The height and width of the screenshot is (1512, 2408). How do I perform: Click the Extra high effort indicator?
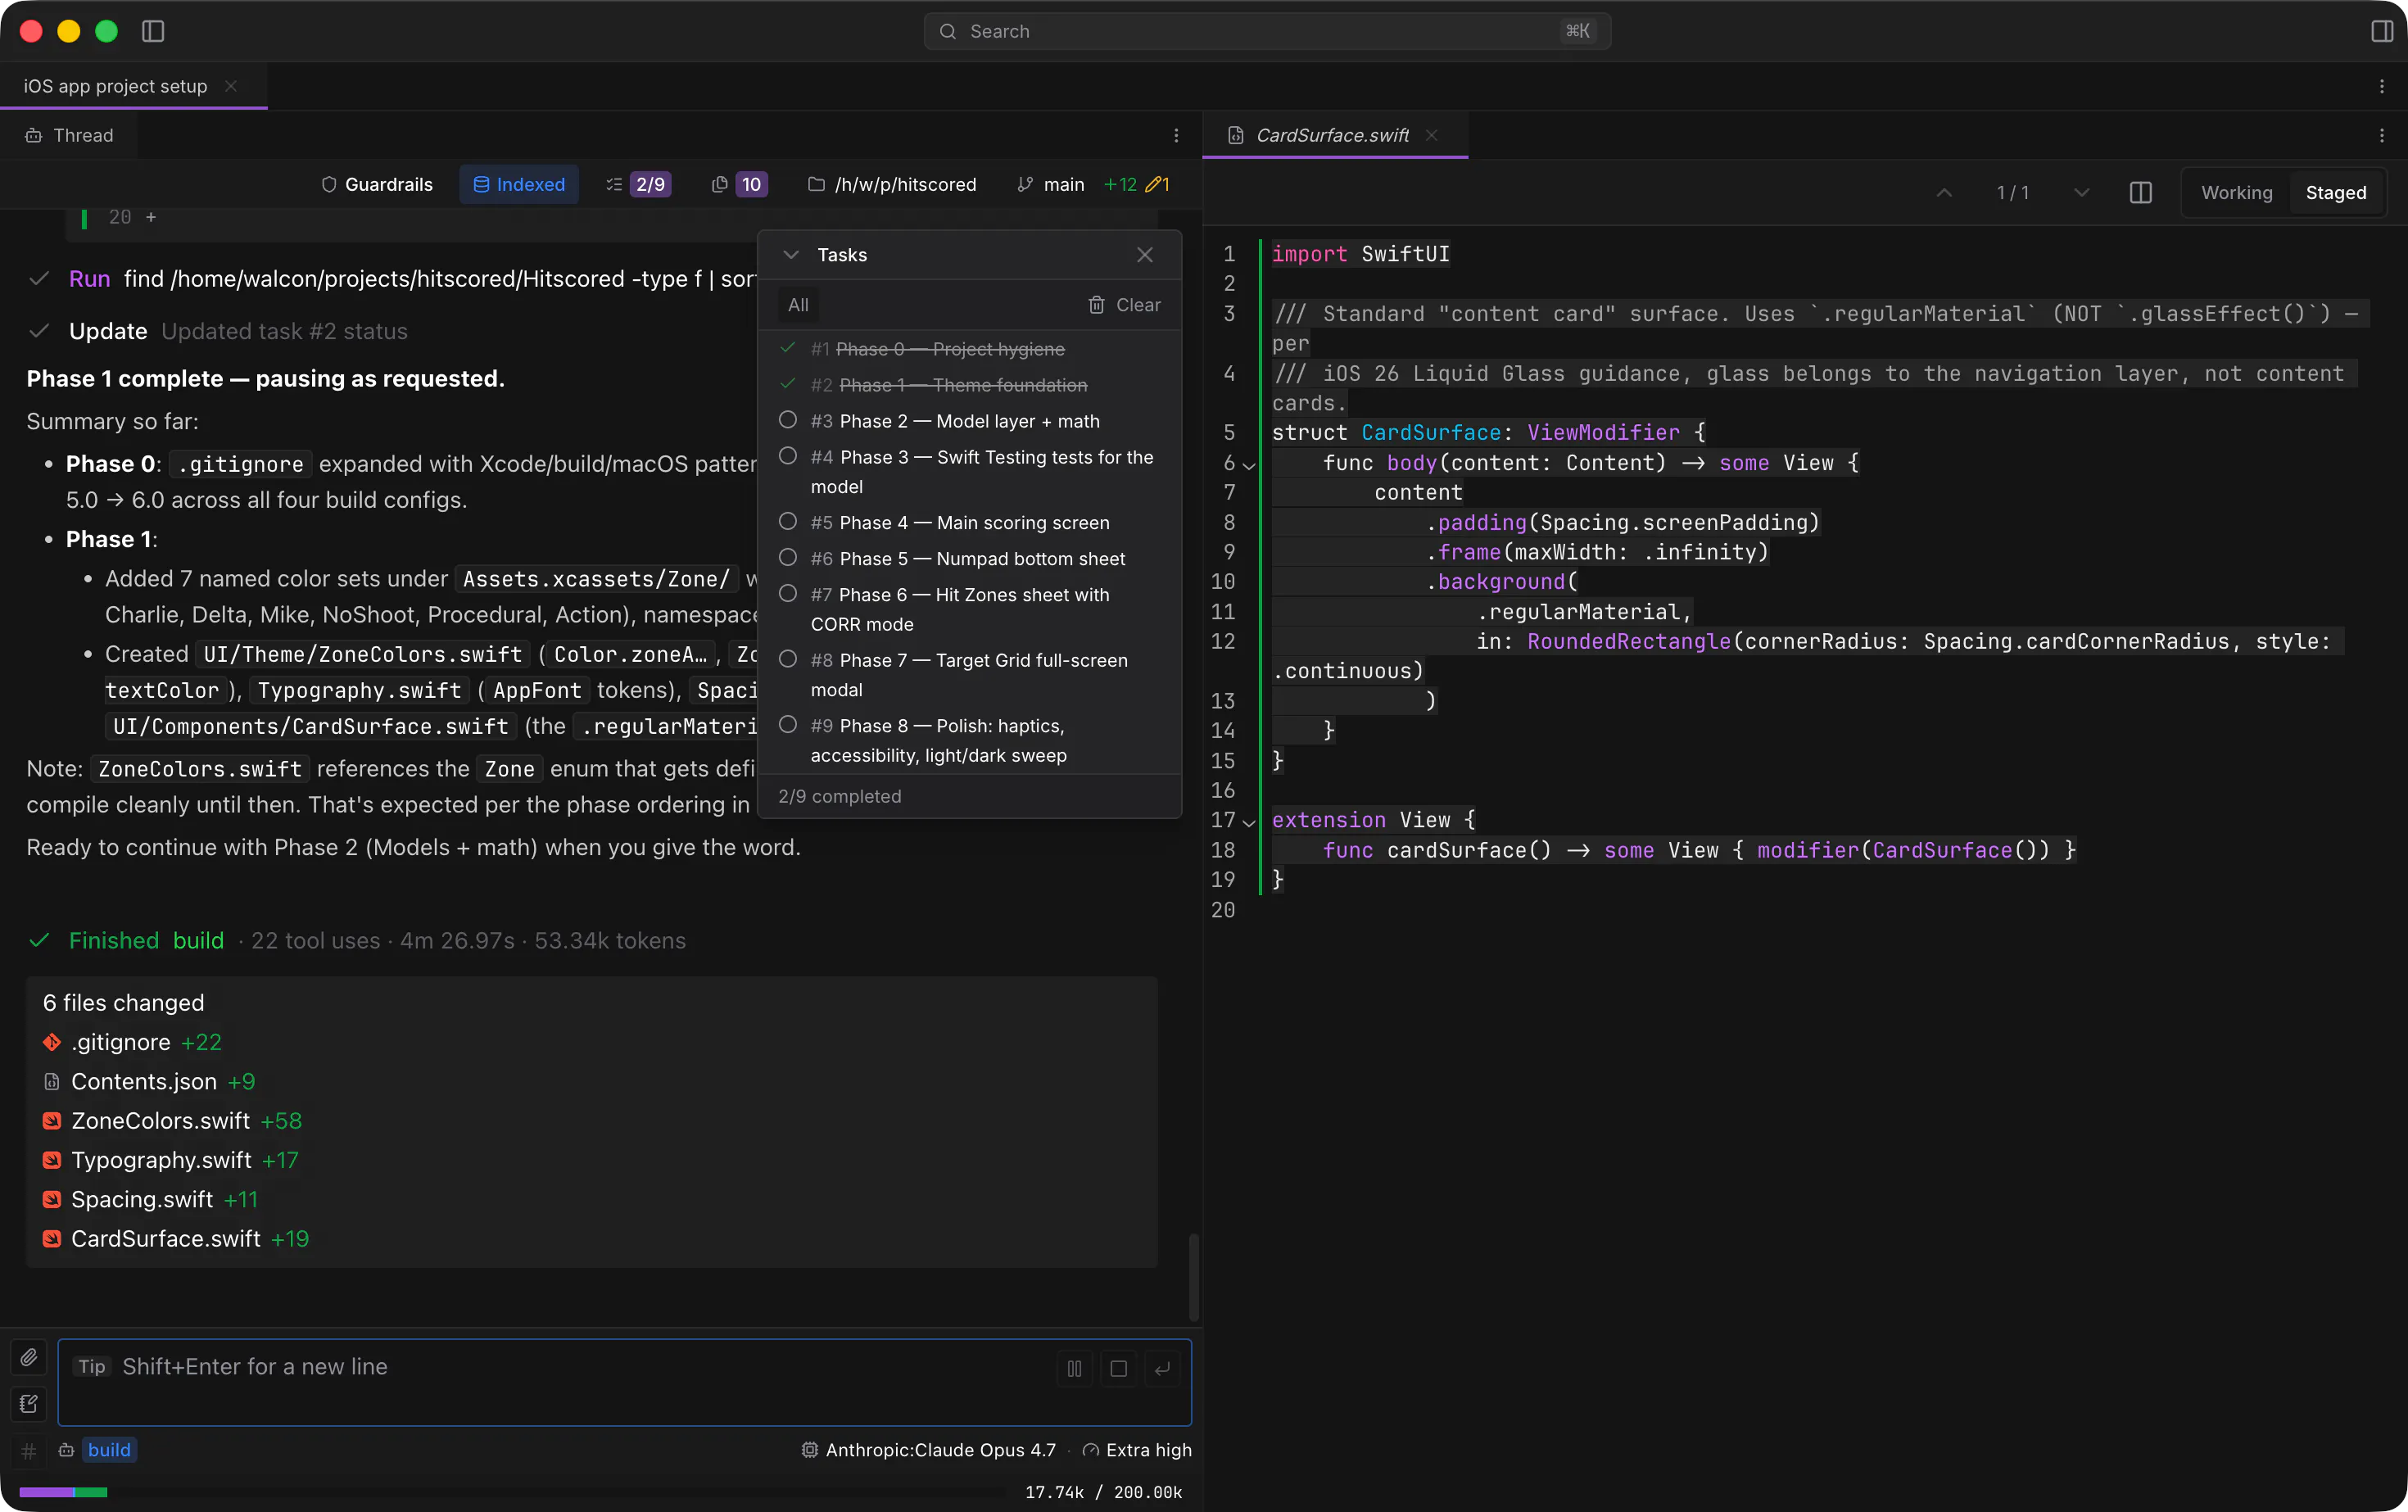[1137, 1450]
